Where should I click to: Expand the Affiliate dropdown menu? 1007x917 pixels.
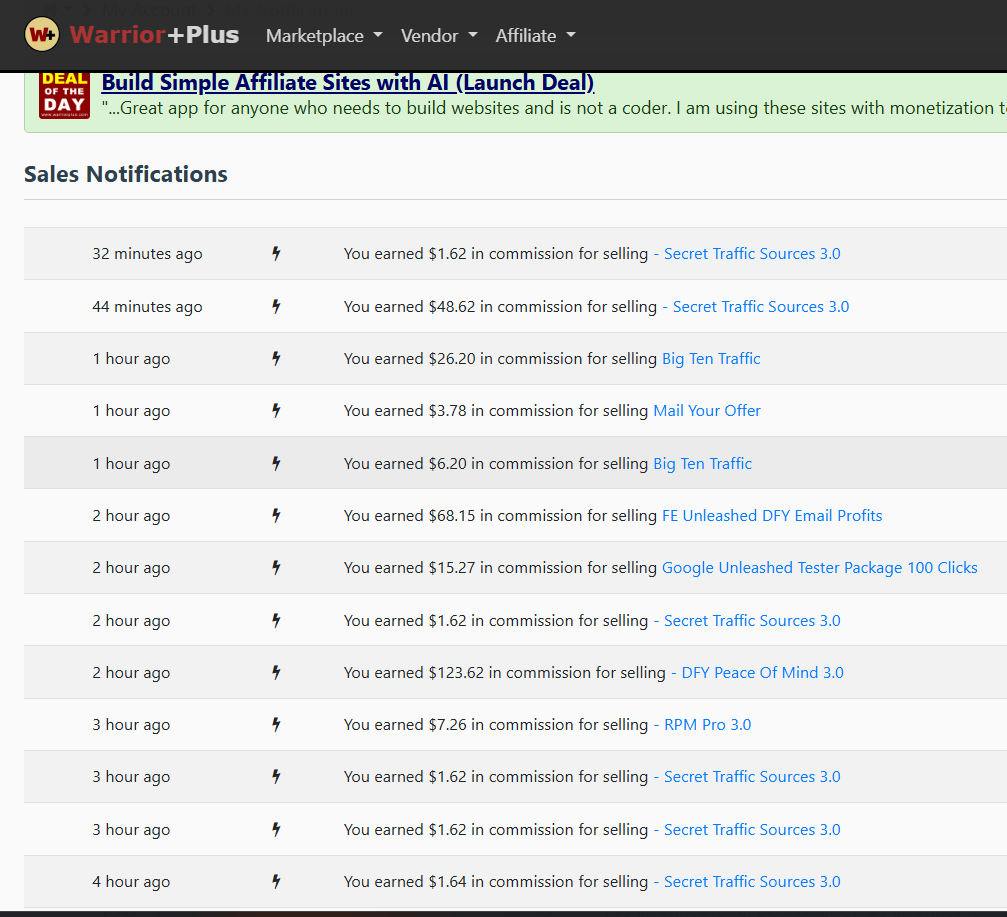[536, 36]
